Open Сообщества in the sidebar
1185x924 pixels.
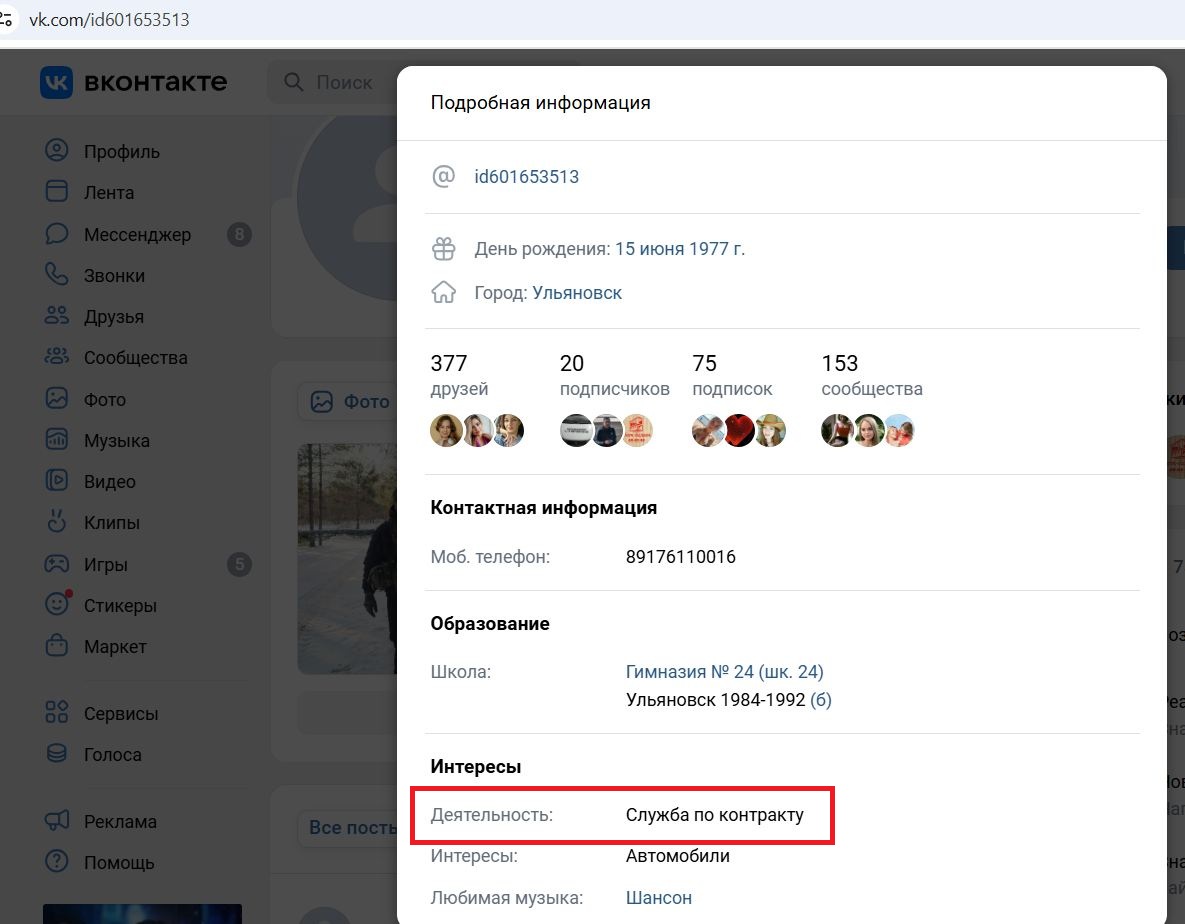(135, 358)
